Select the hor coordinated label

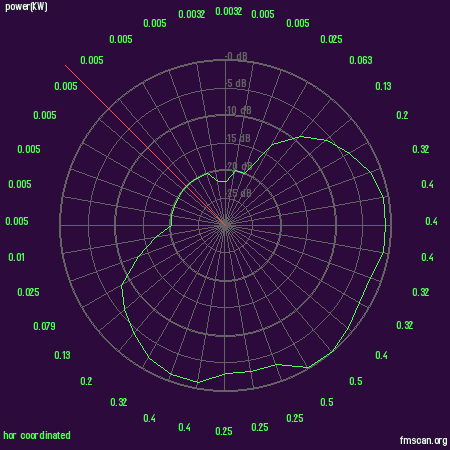(37, 435)
